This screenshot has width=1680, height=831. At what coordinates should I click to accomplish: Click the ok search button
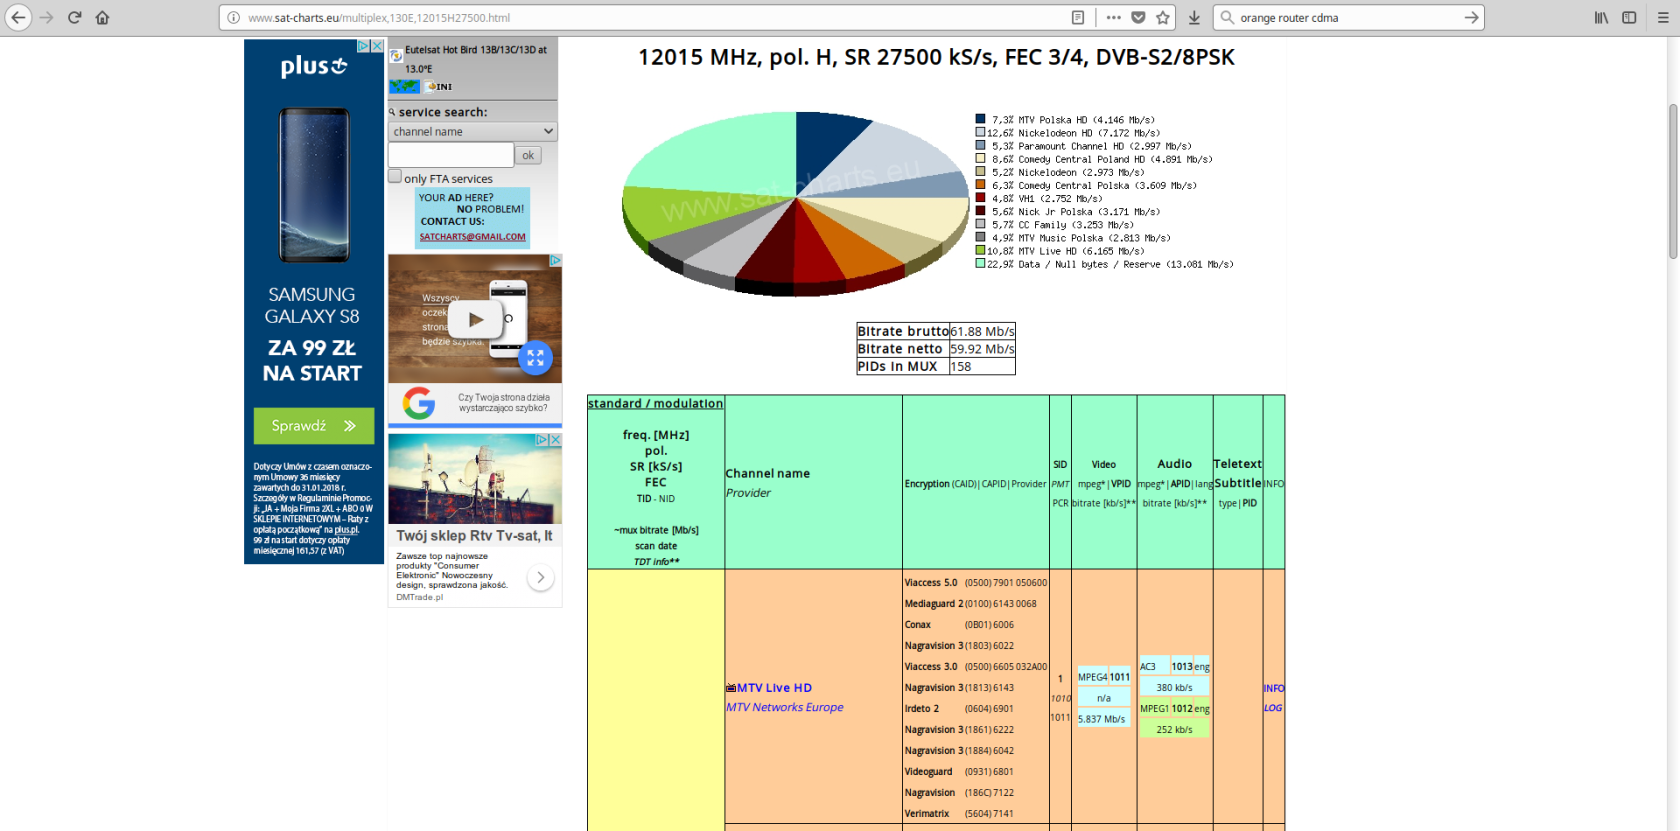click(x=528, y=155)
